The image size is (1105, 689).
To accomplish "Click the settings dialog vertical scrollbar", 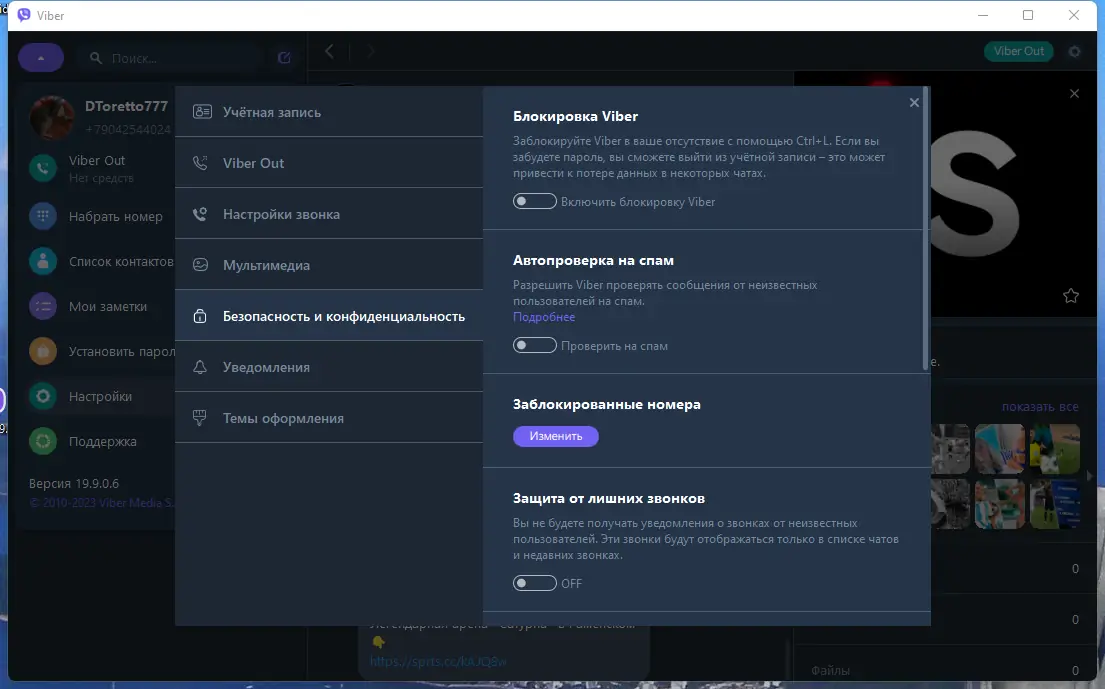I will pos(926,229).
